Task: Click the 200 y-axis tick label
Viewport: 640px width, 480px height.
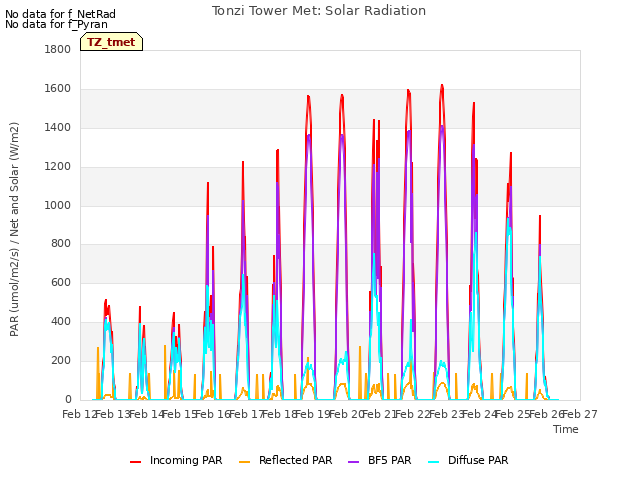Action: pyautogui.click(x=61, y=360)
